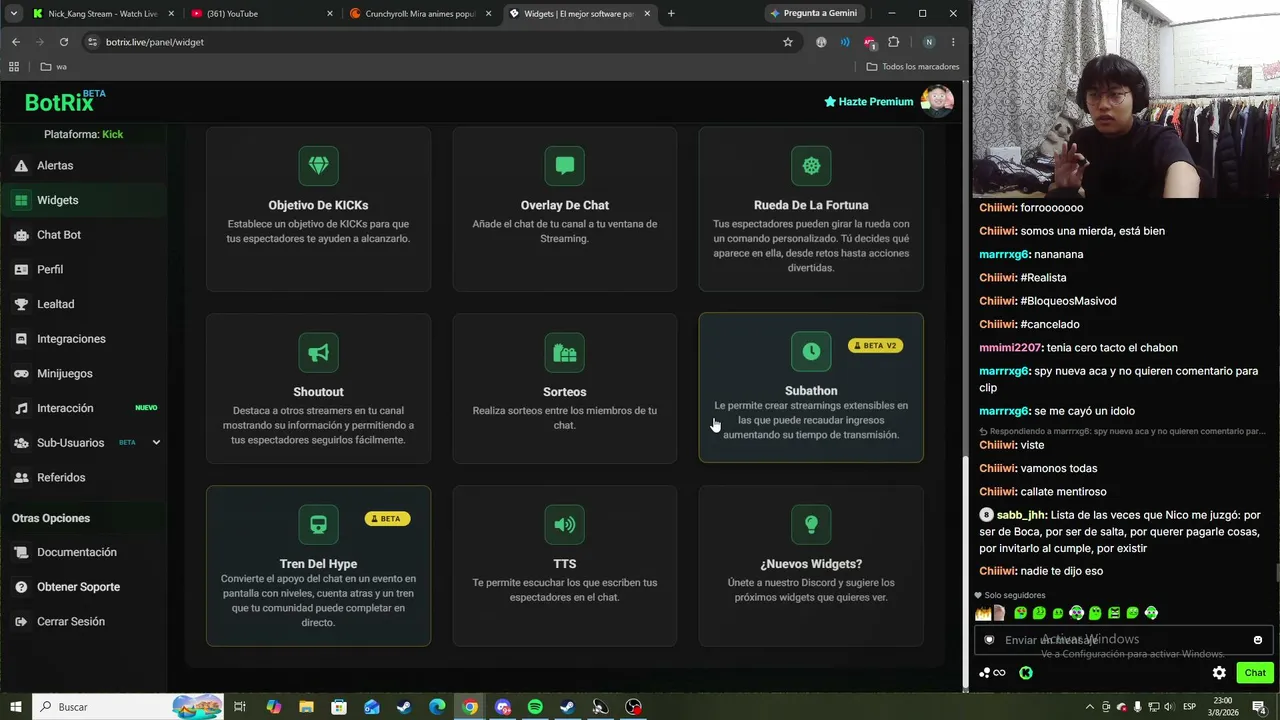Go to Perfil in the sidebar
1280x720 pixels.
tap(84, 269)
